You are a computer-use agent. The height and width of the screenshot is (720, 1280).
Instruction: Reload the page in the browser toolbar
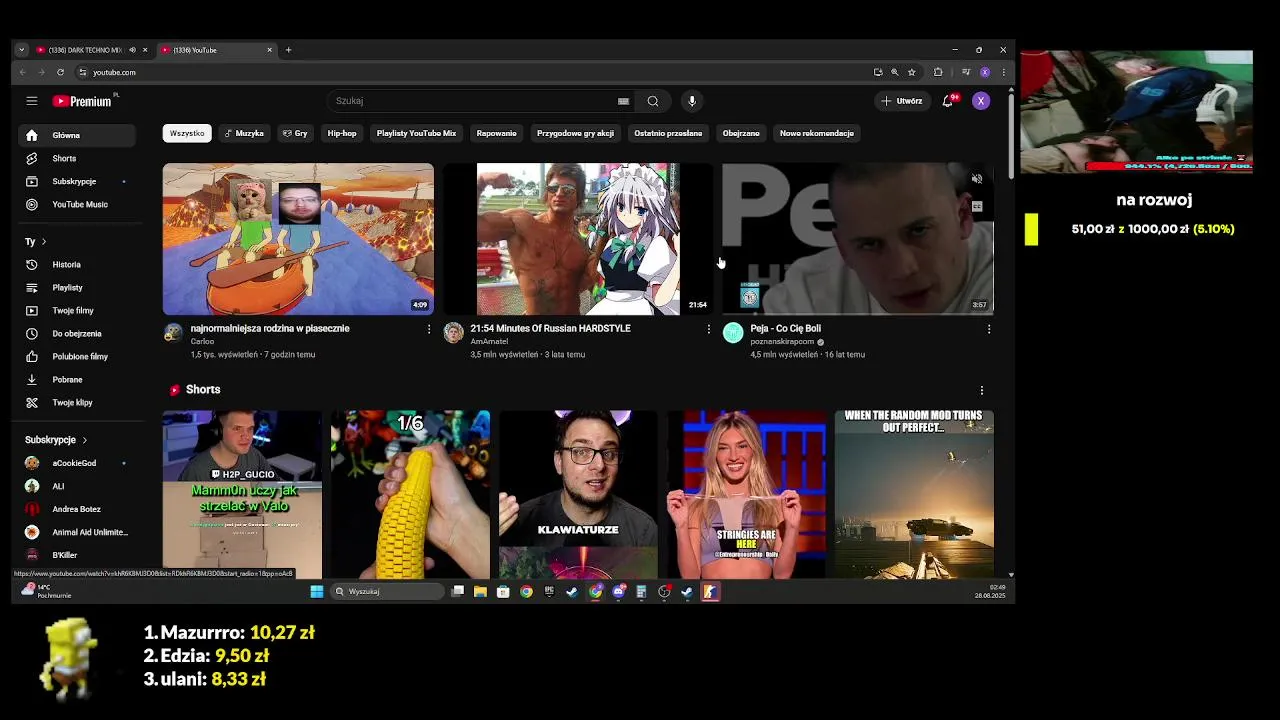click(x=60, y=72)
